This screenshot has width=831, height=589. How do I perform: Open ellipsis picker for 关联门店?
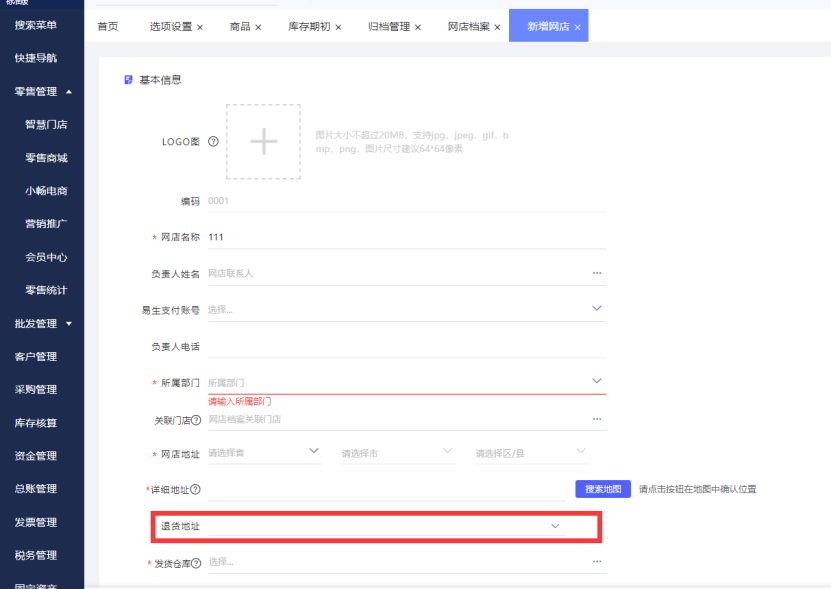coord(597,419)
